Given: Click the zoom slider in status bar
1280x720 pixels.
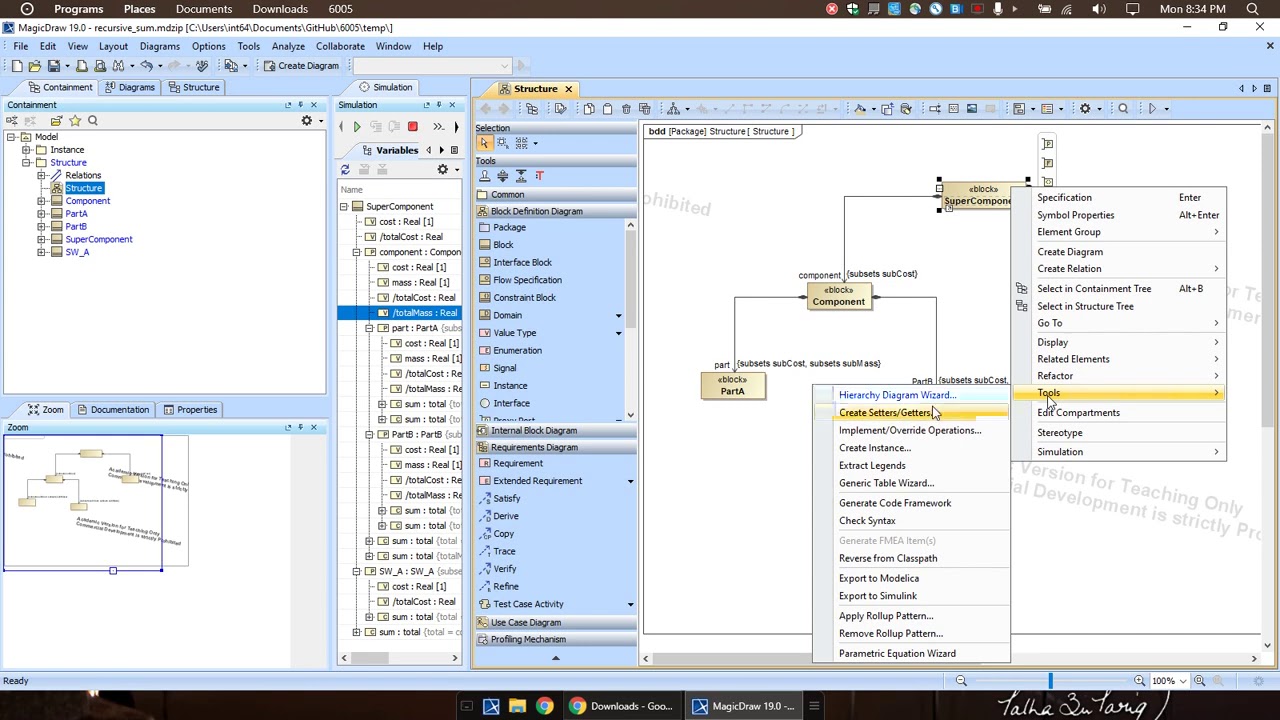Looking at the screenshot, I should (x=1050, y=681).
